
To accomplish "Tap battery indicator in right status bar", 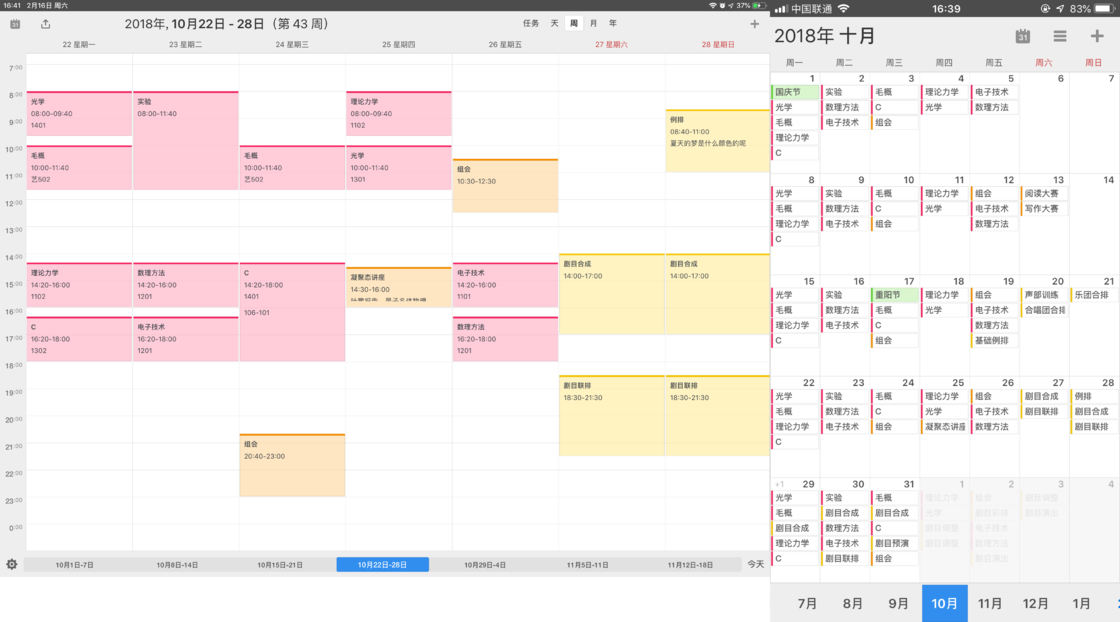I will (1104, 9).
